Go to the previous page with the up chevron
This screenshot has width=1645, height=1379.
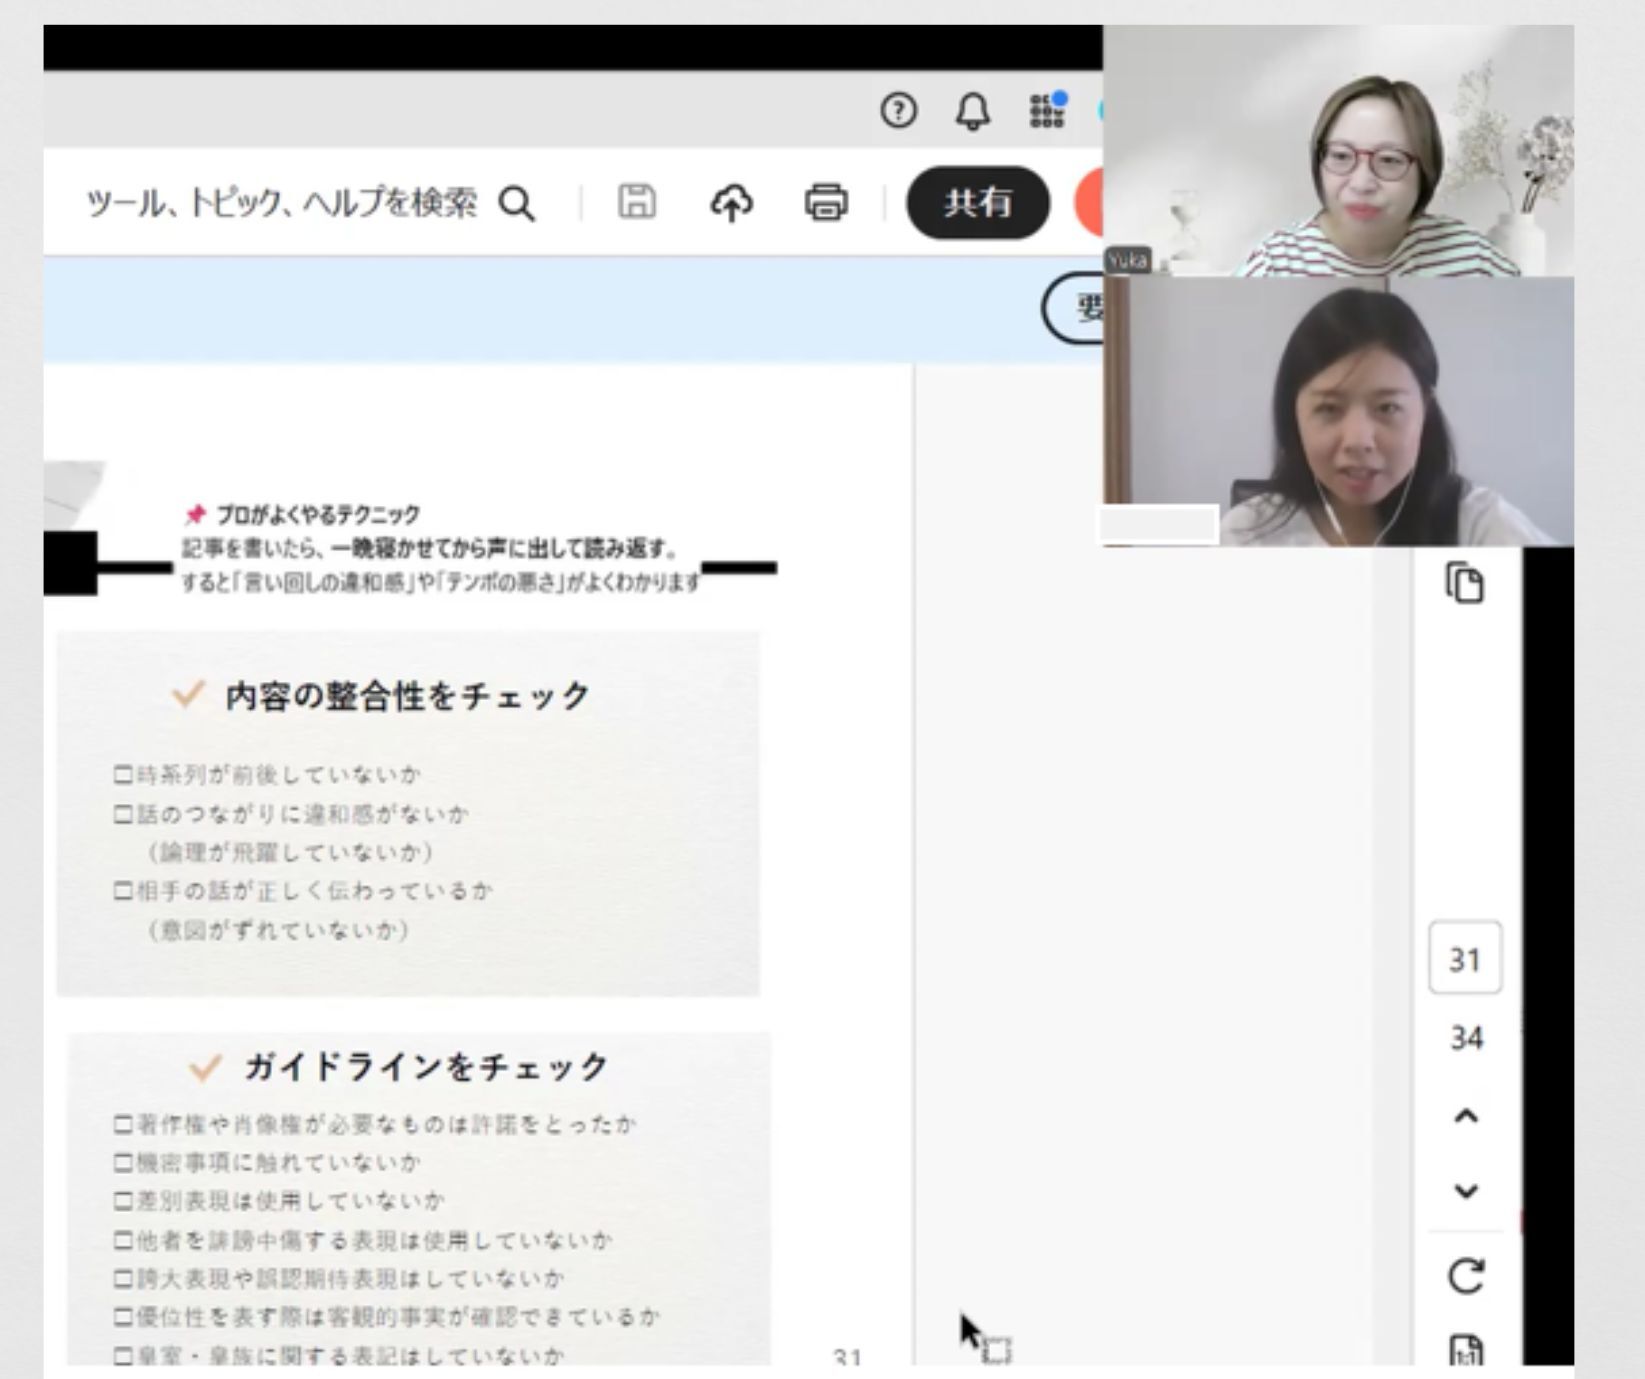1465,1116
